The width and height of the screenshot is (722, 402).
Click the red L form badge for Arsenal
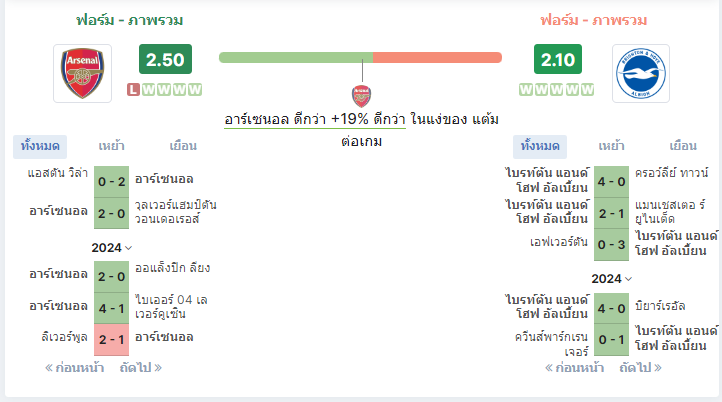[134, 89]
